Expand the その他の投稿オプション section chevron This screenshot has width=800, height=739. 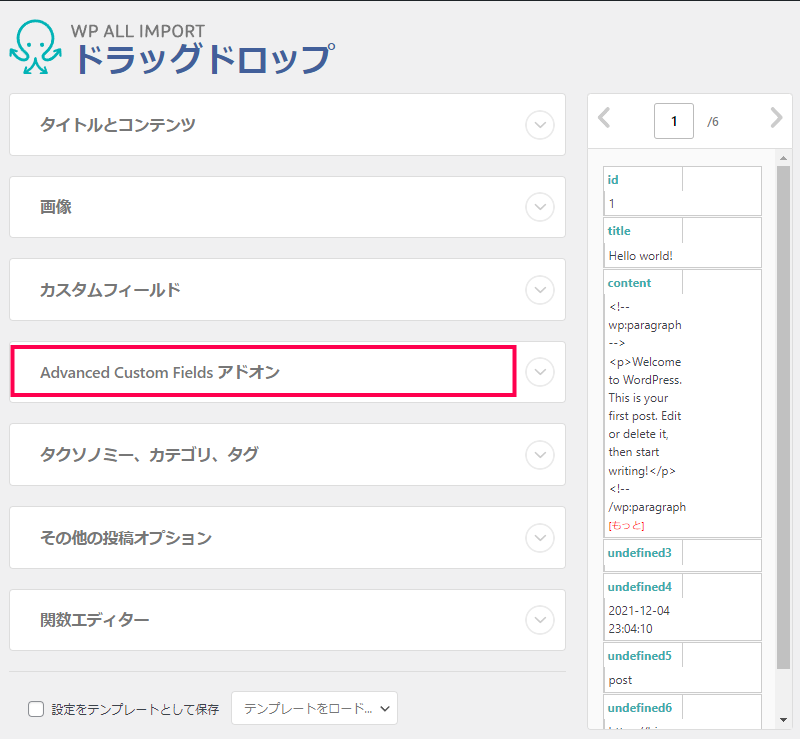click(540, 537)
